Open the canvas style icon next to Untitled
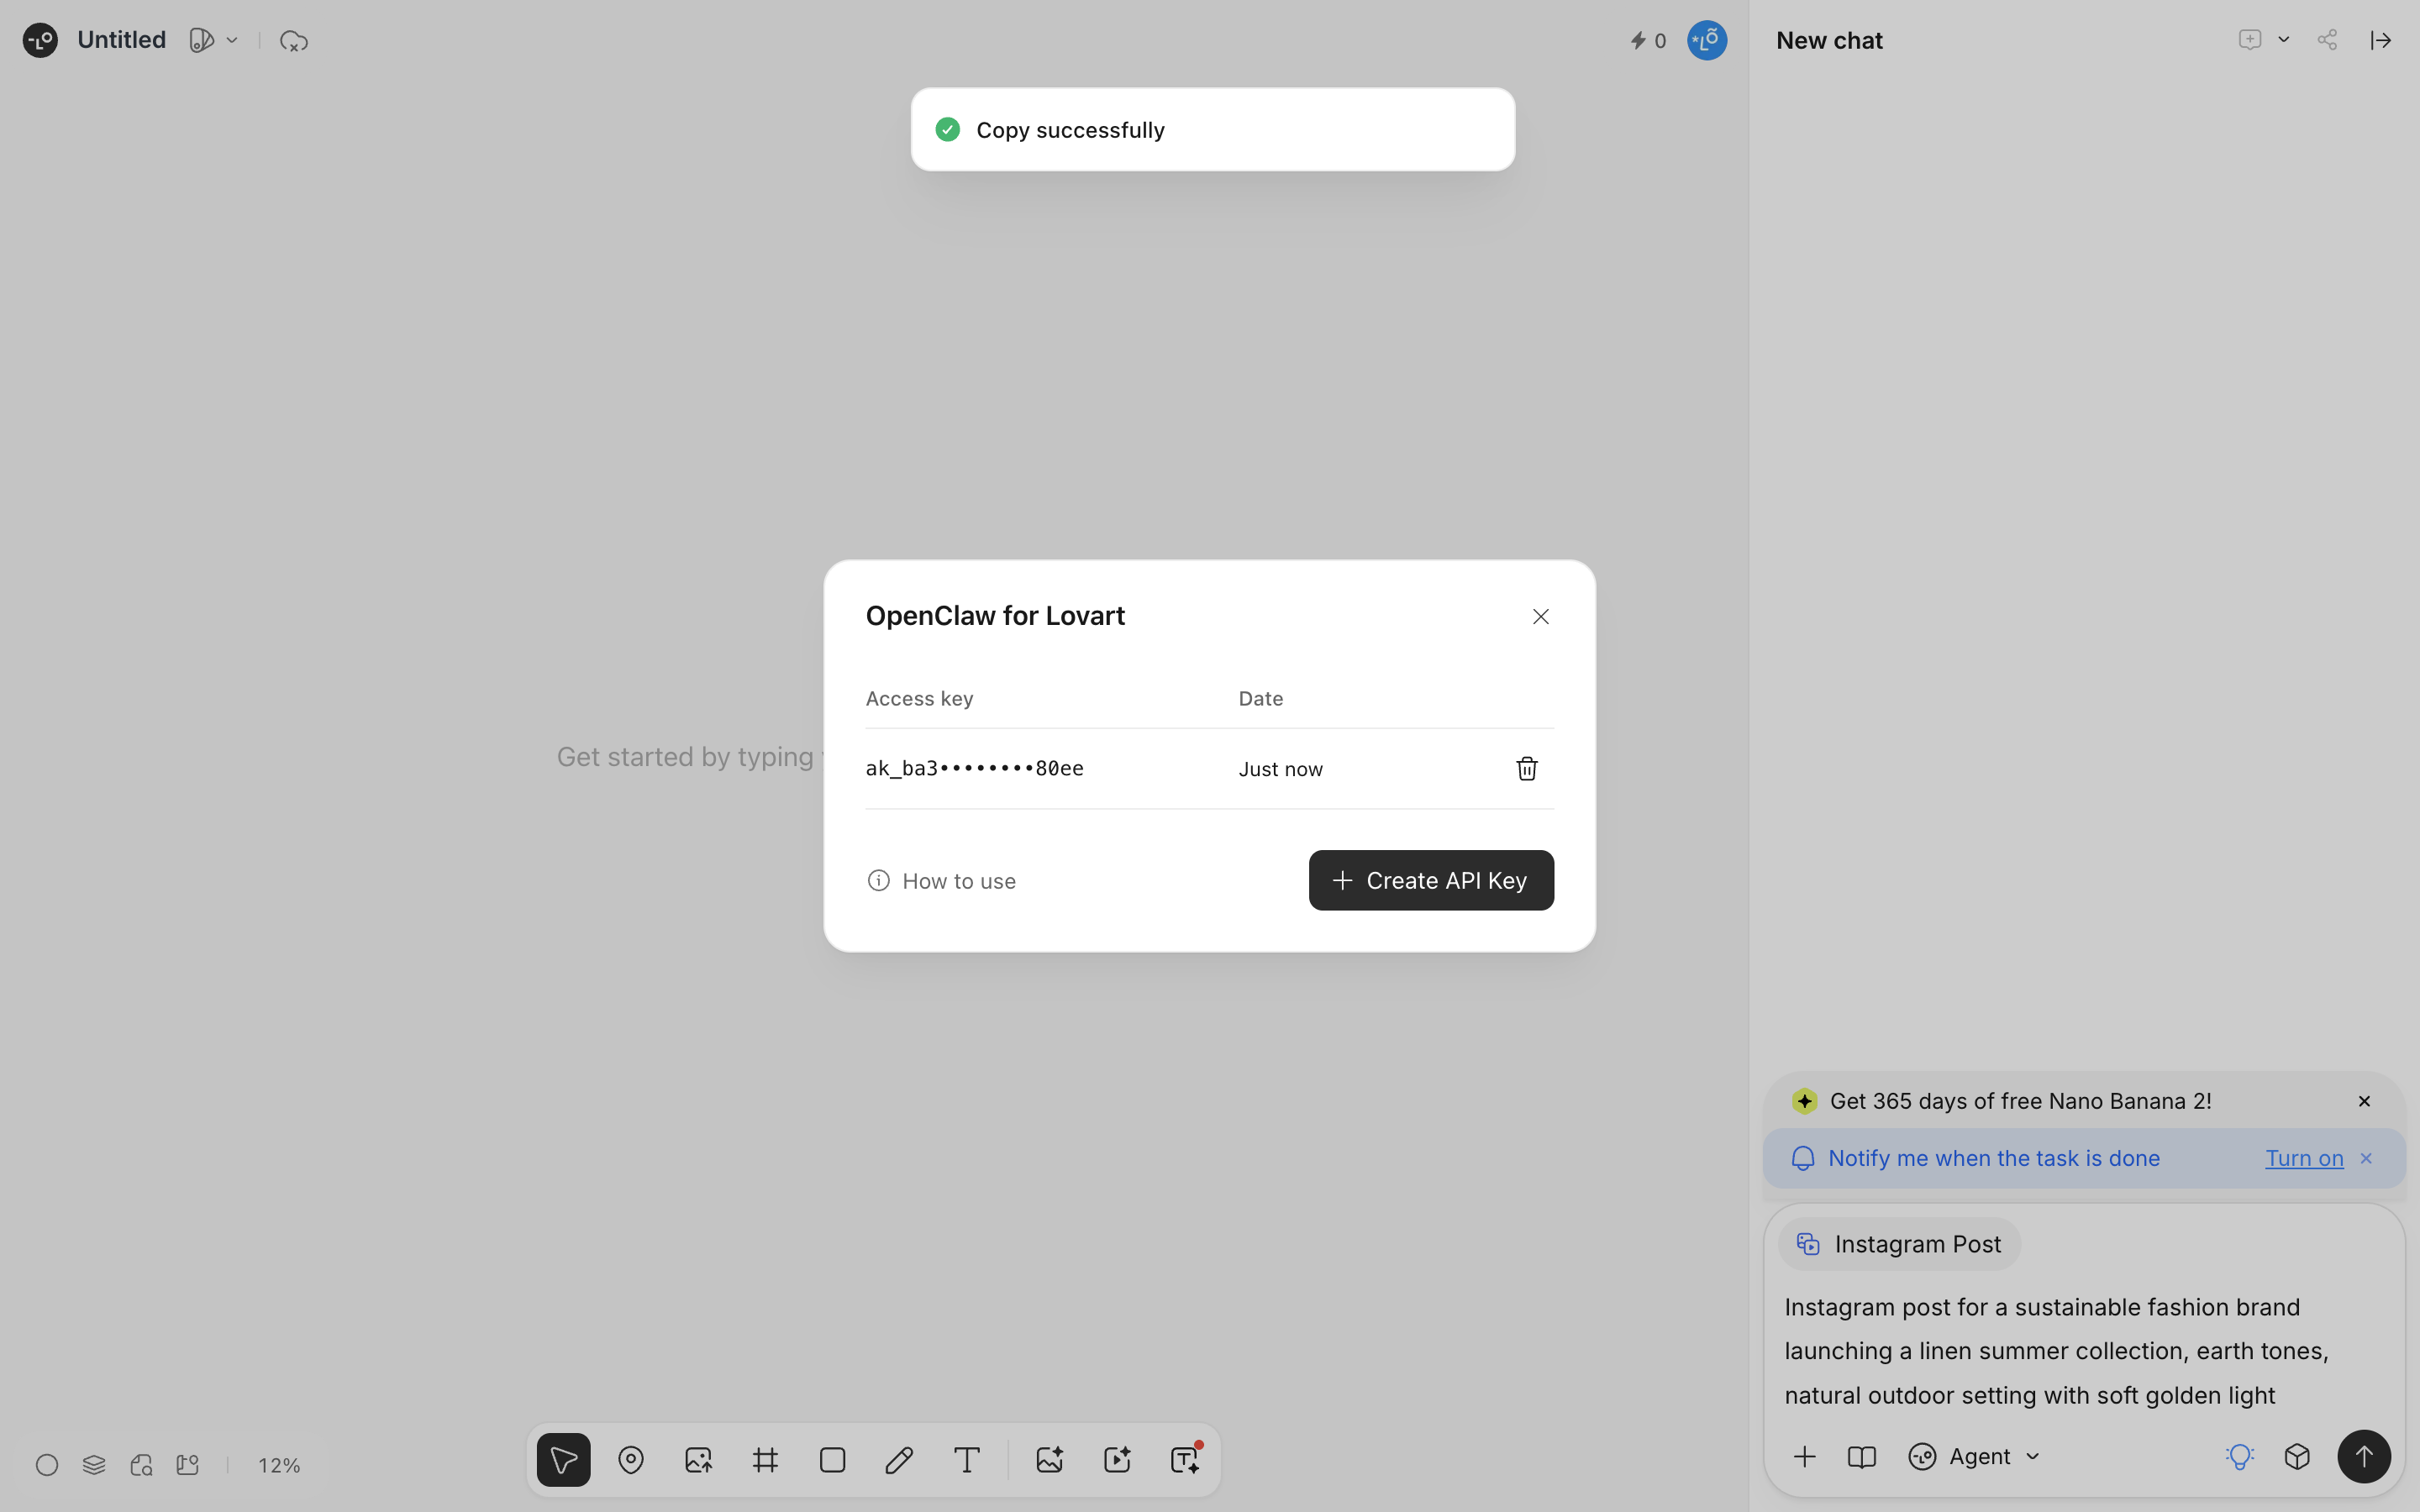Viewport: 2420px width, 1512px height. tap(201, 40)
